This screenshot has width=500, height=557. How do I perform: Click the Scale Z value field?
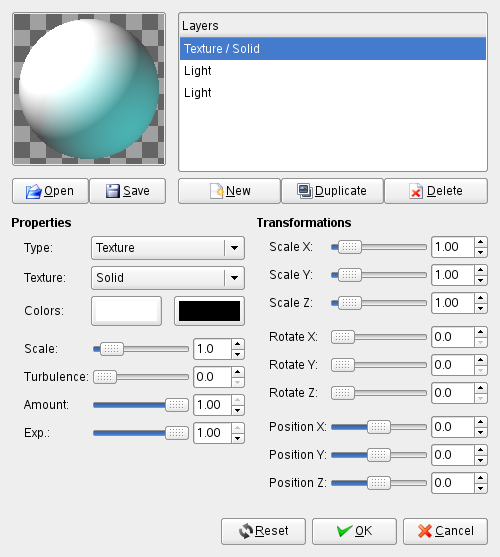453,303
